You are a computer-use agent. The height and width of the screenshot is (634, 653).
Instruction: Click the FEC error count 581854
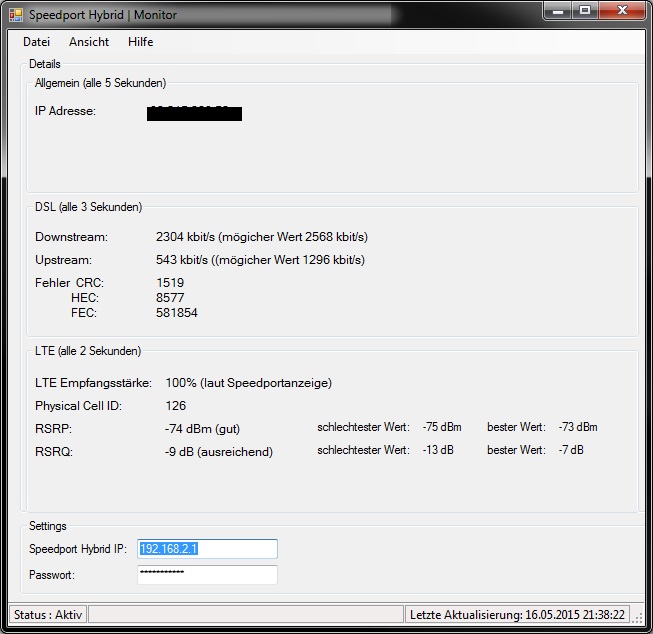[177, 312]
